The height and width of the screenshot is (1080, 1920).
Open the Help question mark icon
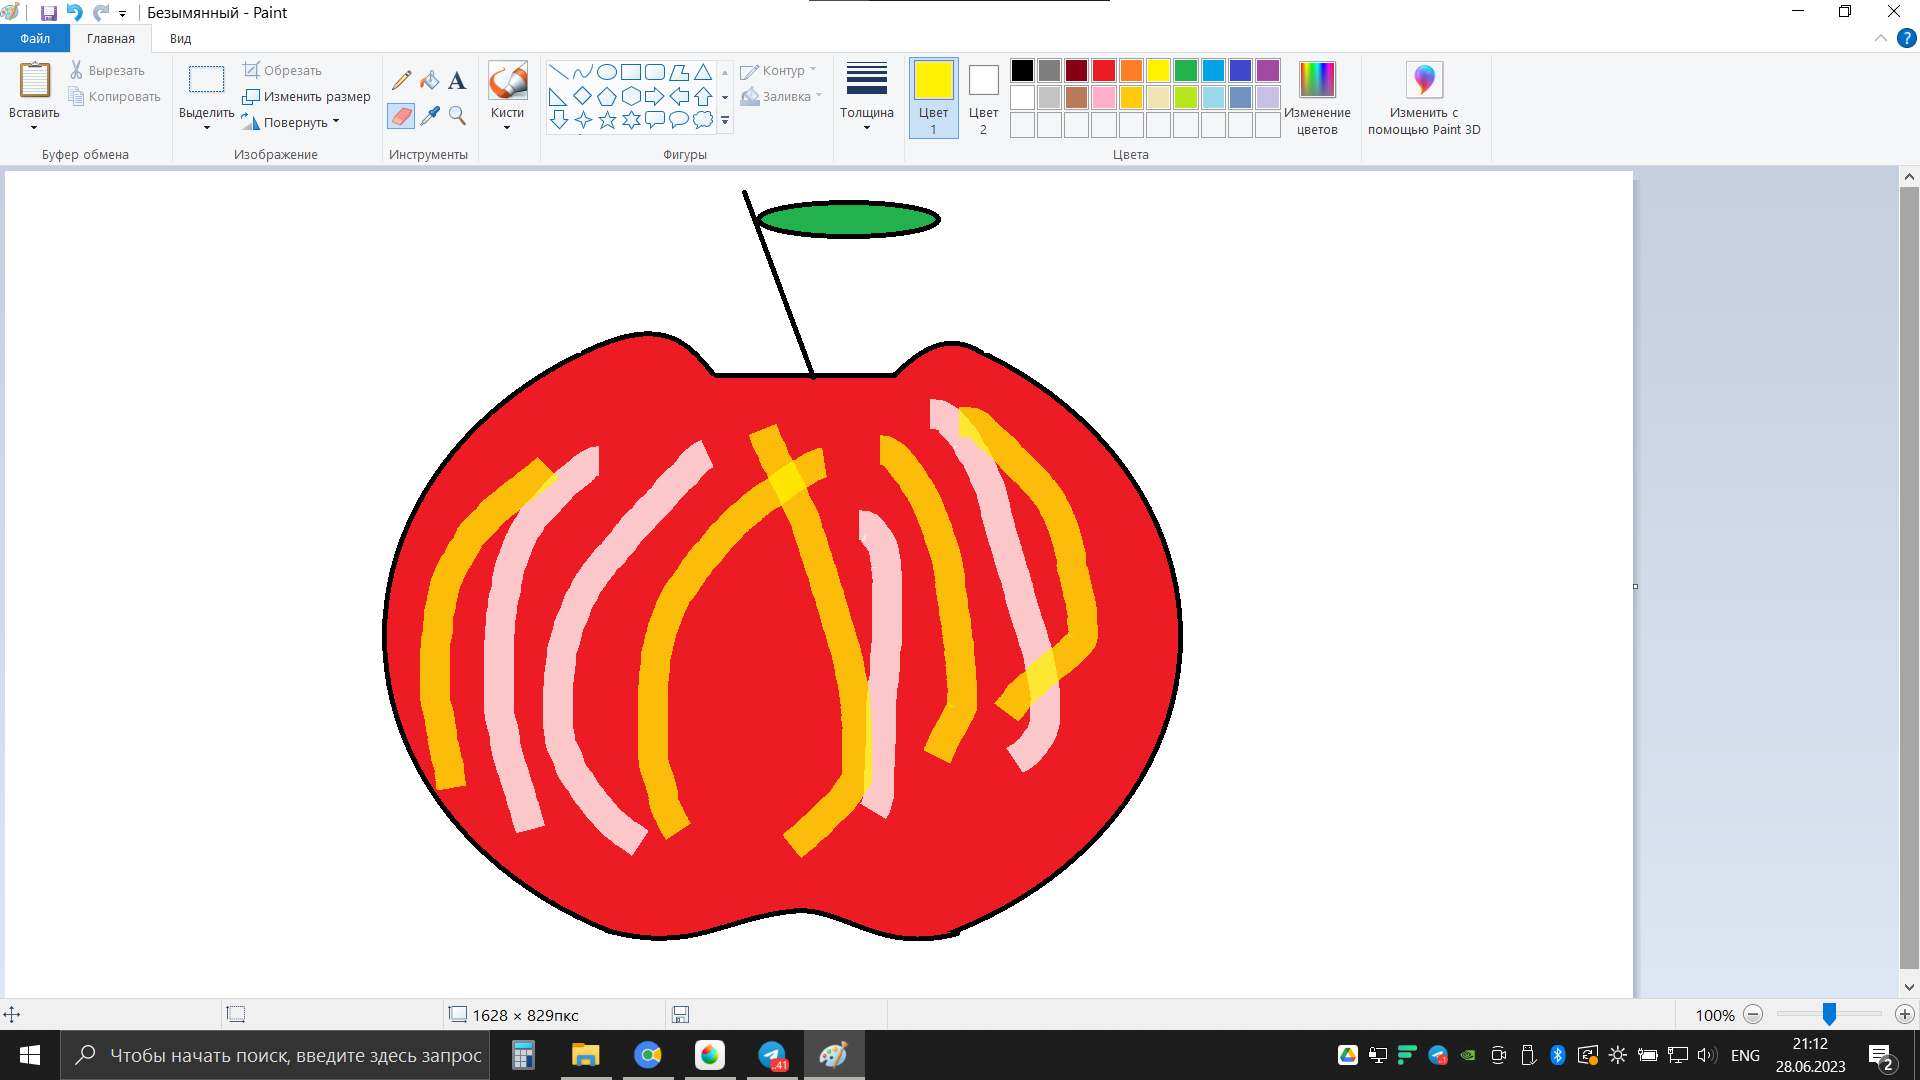coord(1907,39)
